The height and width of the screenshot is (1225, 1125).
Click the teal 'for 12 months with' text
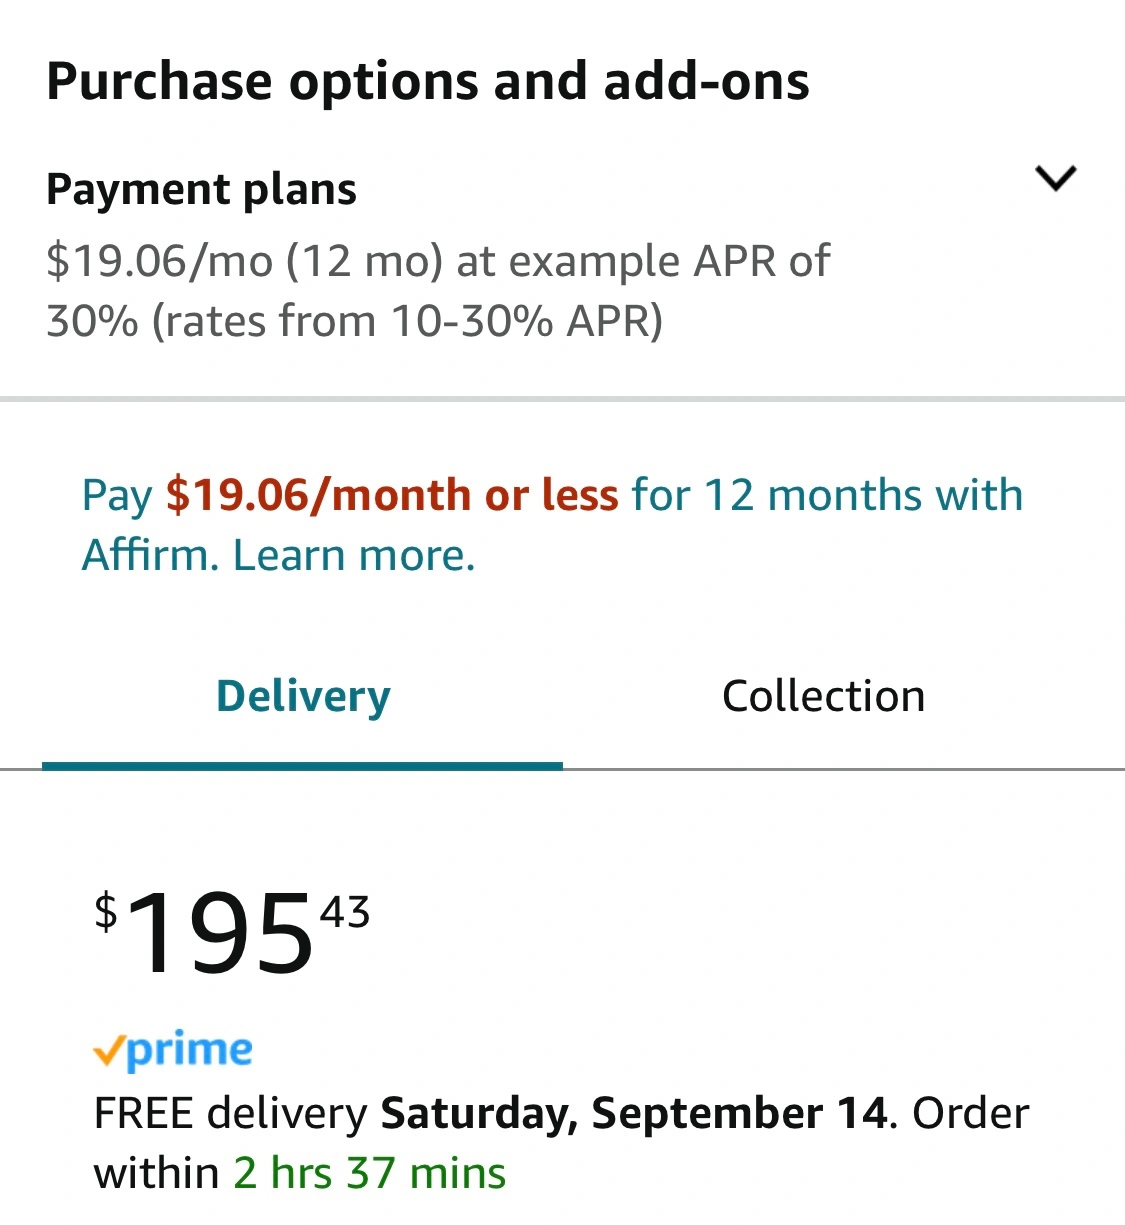pyautogui.click(x=827, y=496)
